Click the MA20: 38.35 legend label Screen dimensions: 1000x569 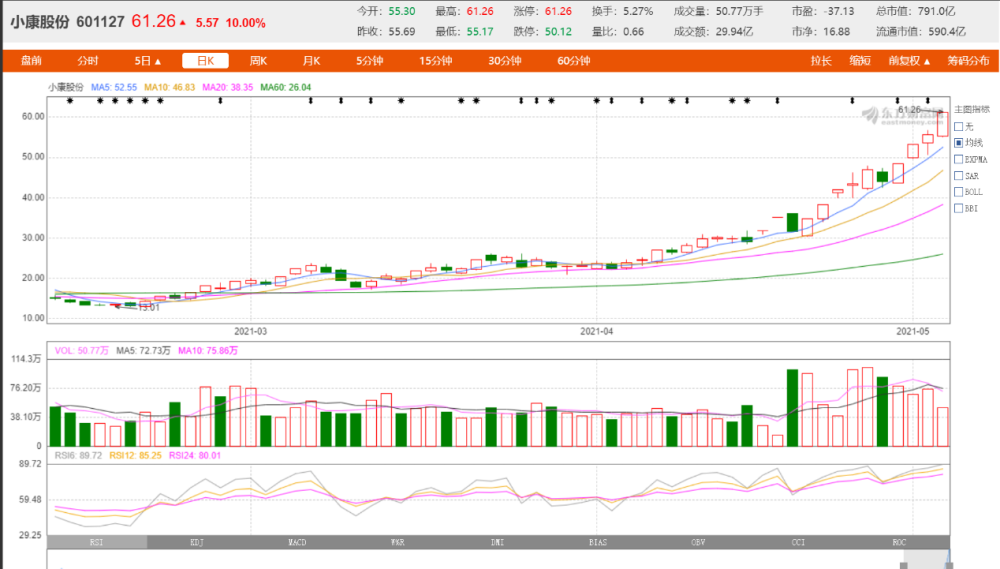coord(228,87)
